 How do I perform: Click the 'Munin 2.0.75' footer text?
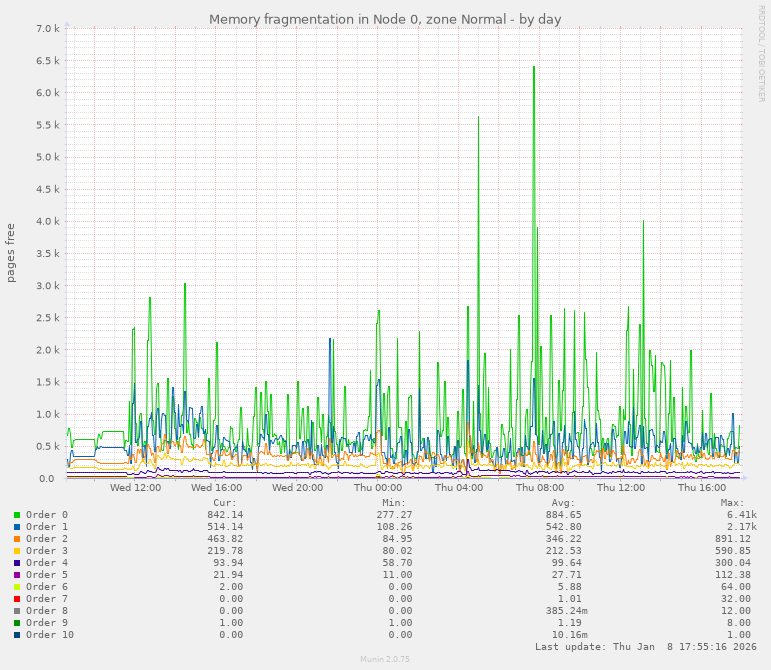385,659
